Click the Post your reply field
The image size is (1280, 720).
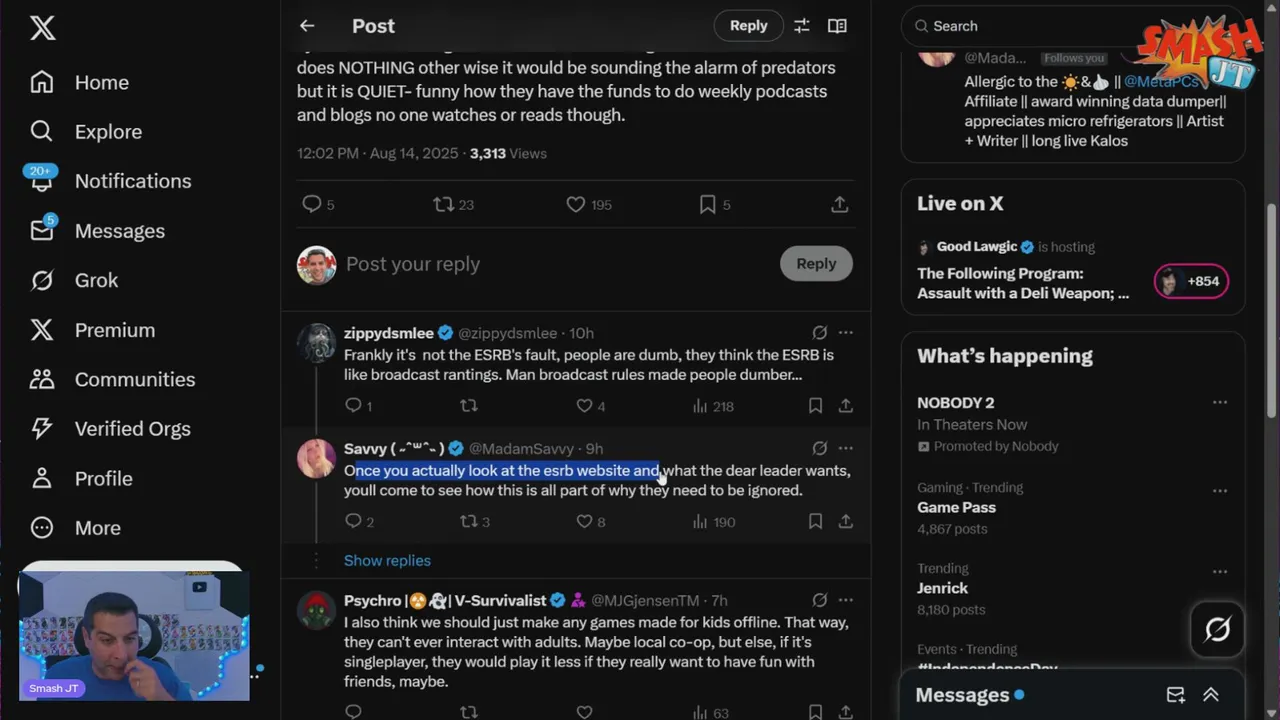[x=555, y=264]
